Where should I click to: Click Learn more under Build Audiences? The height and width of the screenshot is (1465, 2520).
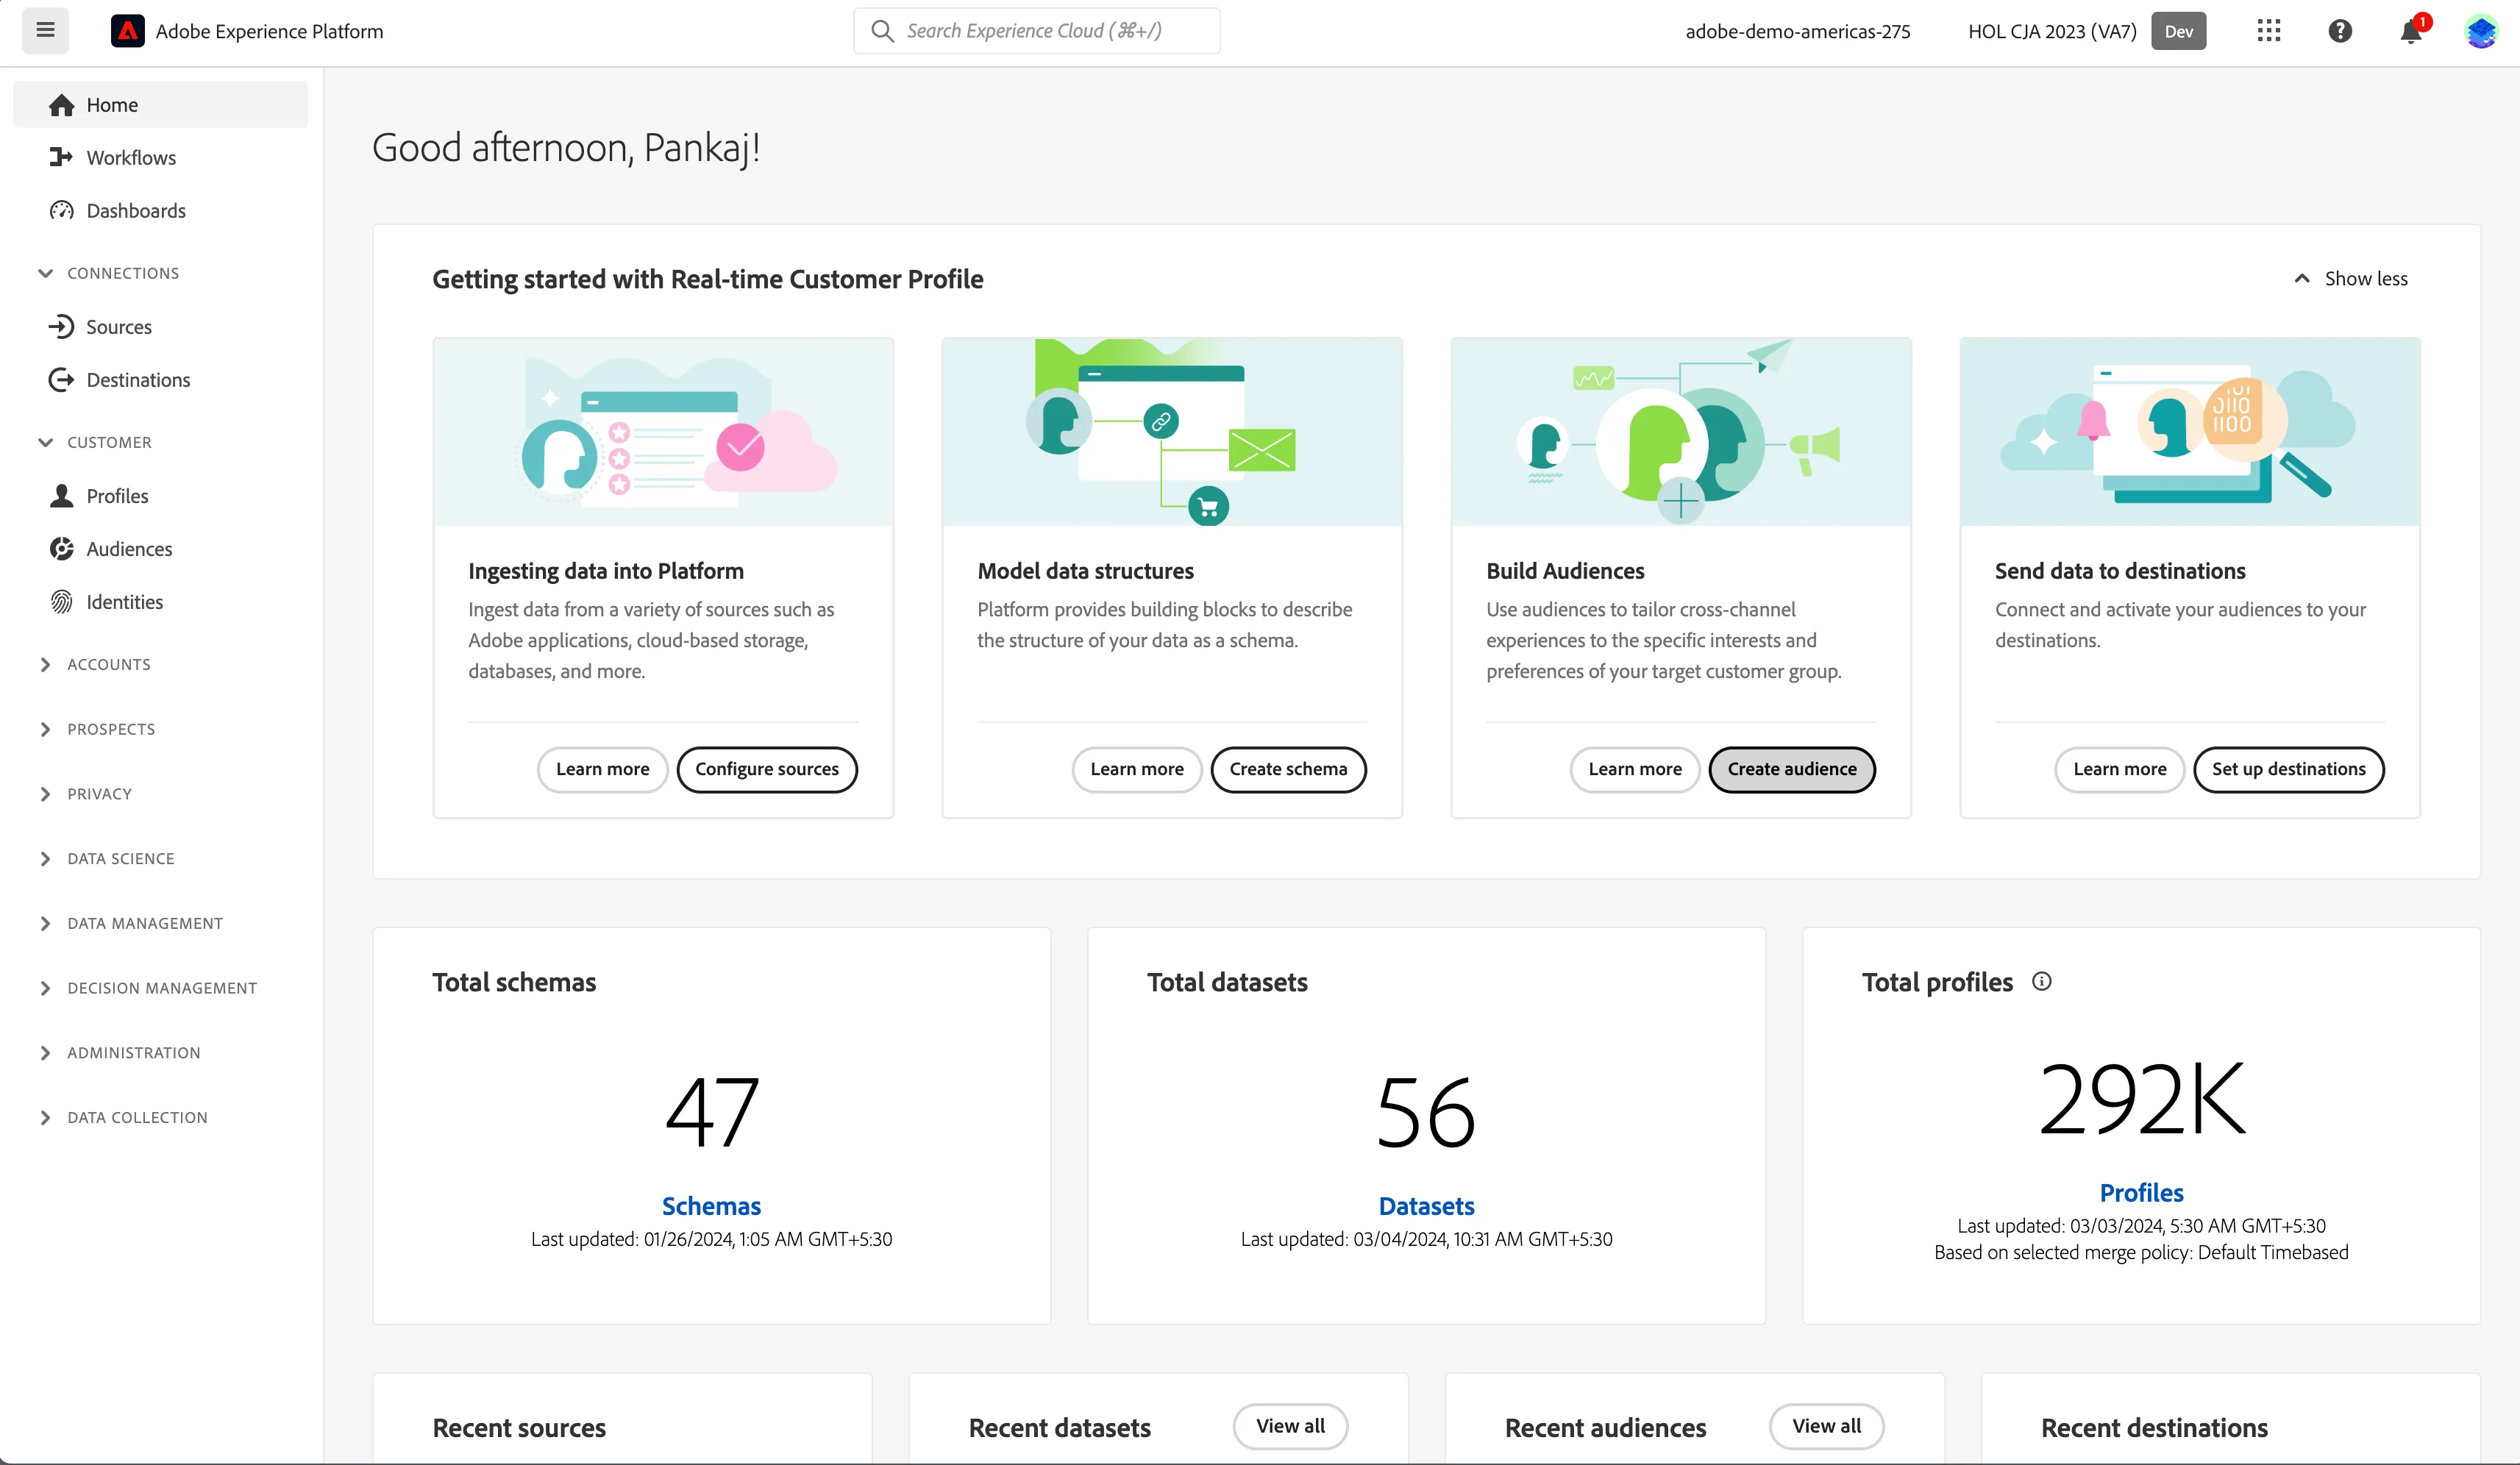[1635, 769]
